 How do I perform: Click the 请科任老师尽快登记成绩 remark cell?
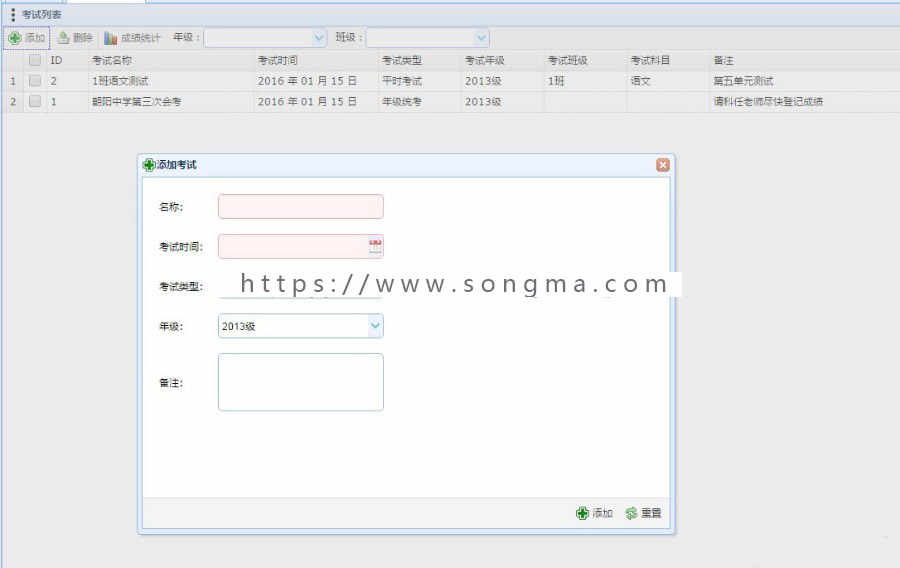click(x=768, y=102)
